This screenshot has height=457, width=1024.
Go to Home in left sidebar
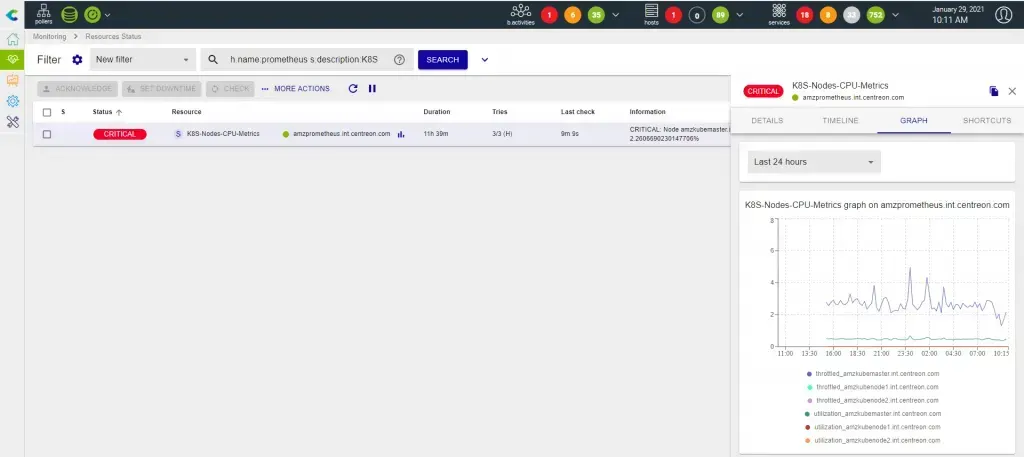(12, 39)
